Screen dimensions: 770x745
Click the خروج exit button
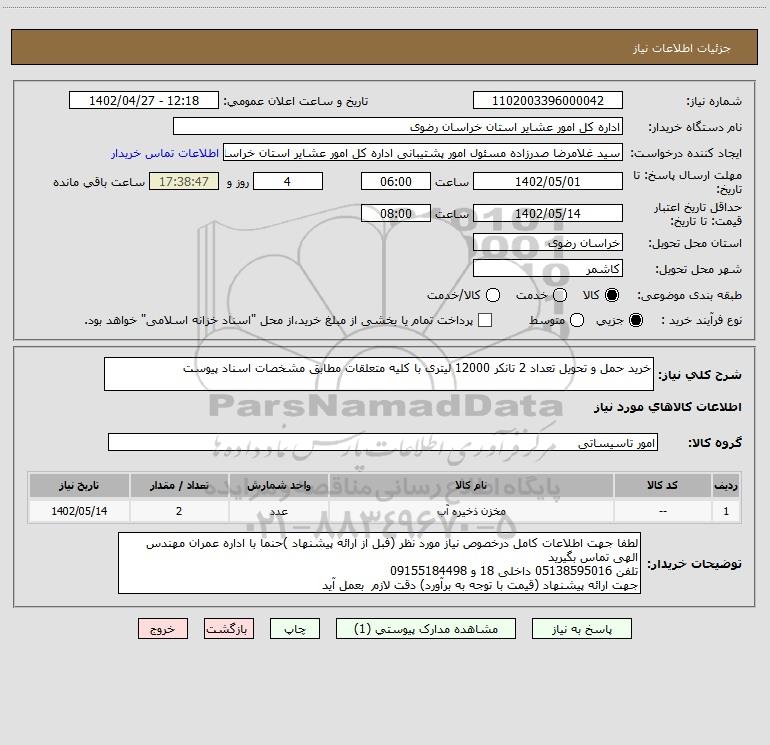163,629
